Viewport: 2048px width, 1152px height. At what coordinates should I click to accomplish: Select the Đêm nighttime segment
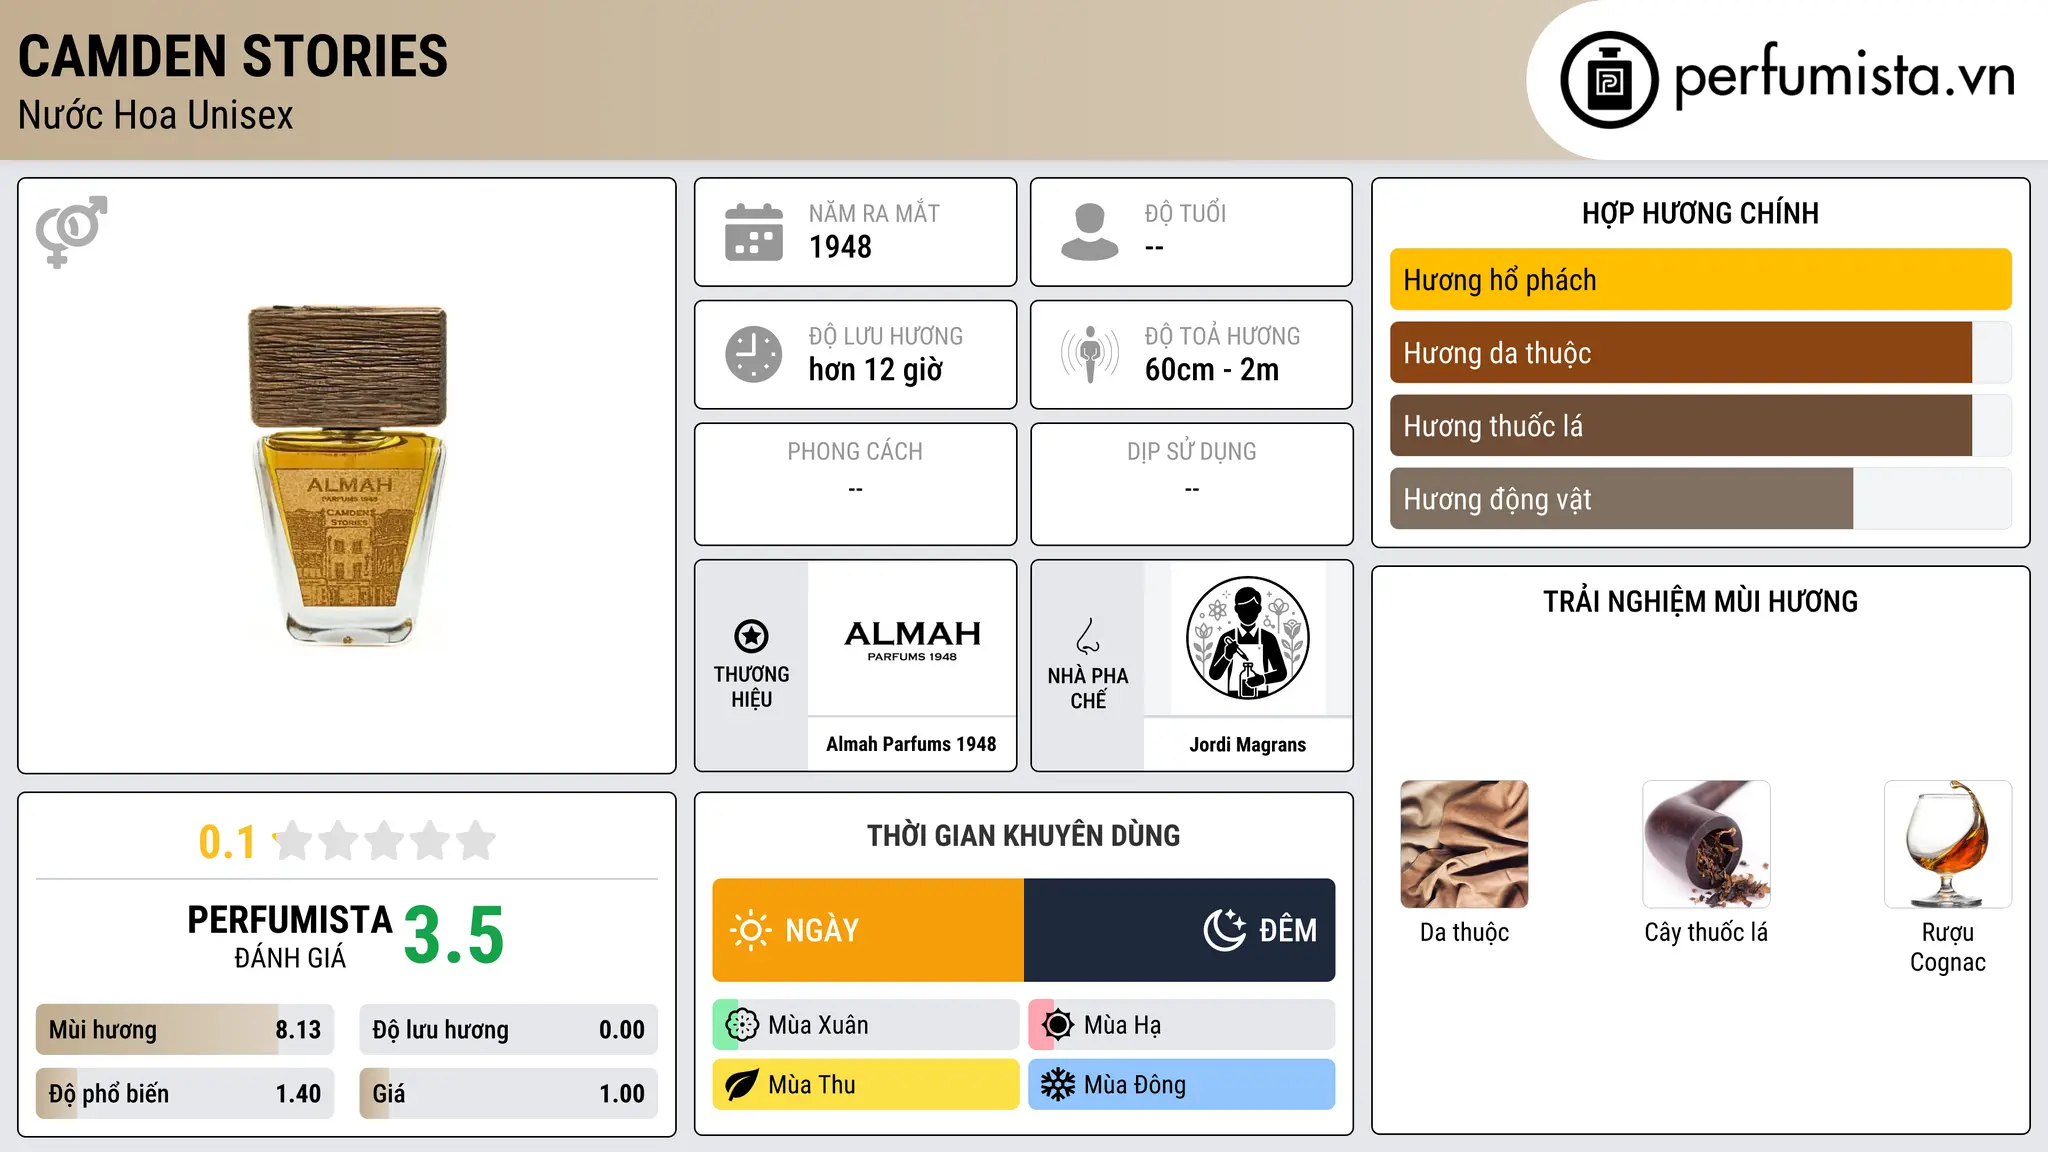(1180, 930)
